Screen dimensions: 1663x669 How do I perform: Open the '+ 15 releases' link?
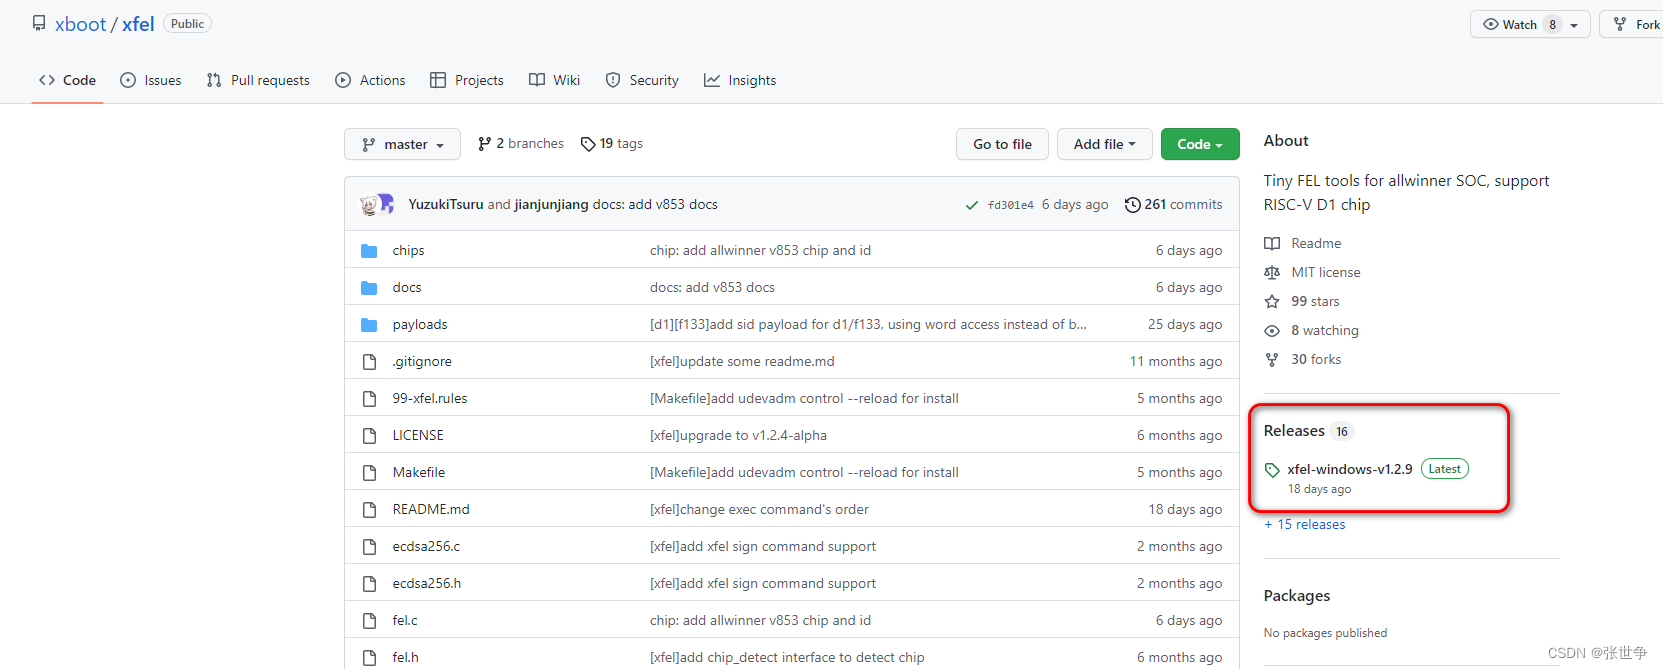pos(1305,525)
